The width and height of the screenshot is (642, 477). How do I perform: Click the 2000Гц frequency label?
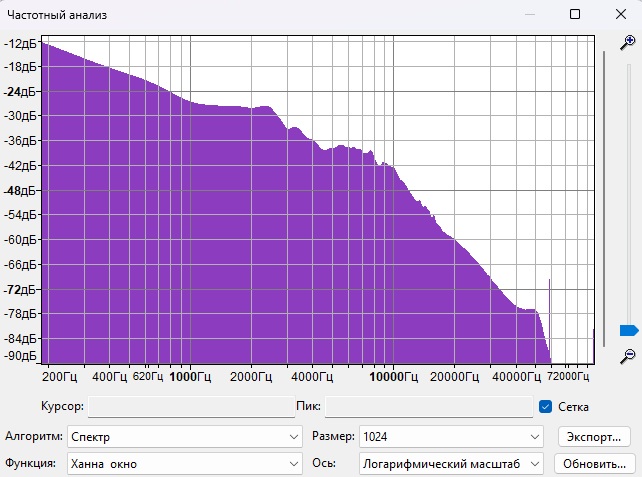click(251, 377)
